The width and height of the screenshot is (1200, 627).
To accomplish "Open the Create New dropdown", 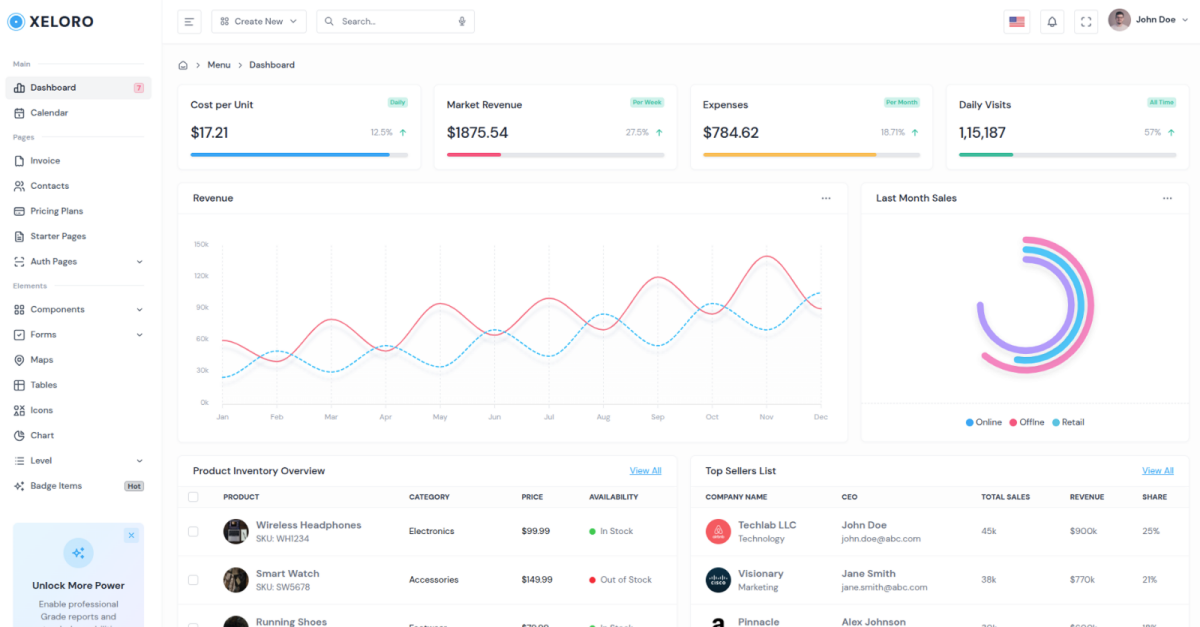I will pyautogui.click(x=259, y=21).
